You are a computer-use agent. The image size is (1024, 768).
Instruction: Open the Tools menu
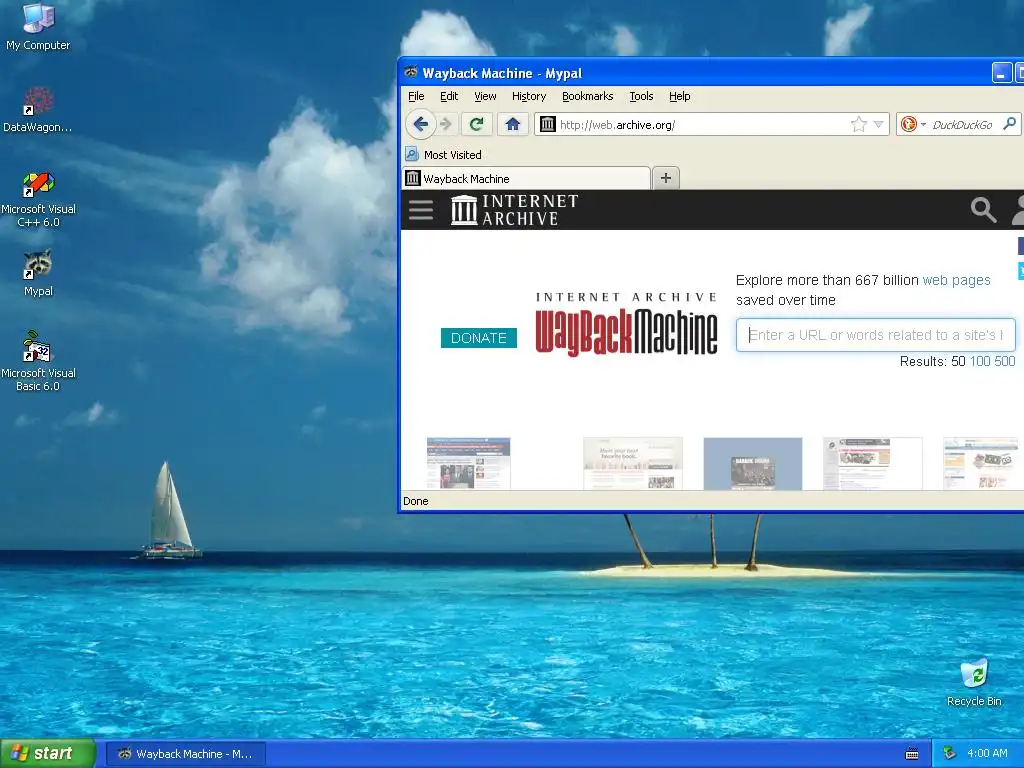pyautogui.click(x=641, y=96)
